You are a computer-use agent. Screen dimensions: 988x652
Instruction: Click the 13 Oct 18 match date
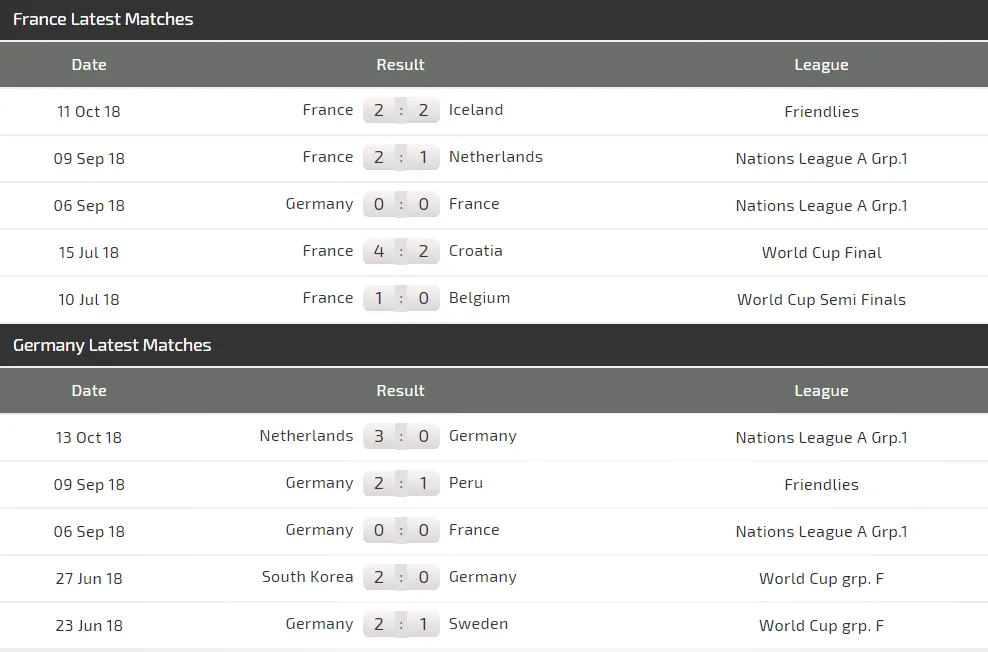pos(89,437)
